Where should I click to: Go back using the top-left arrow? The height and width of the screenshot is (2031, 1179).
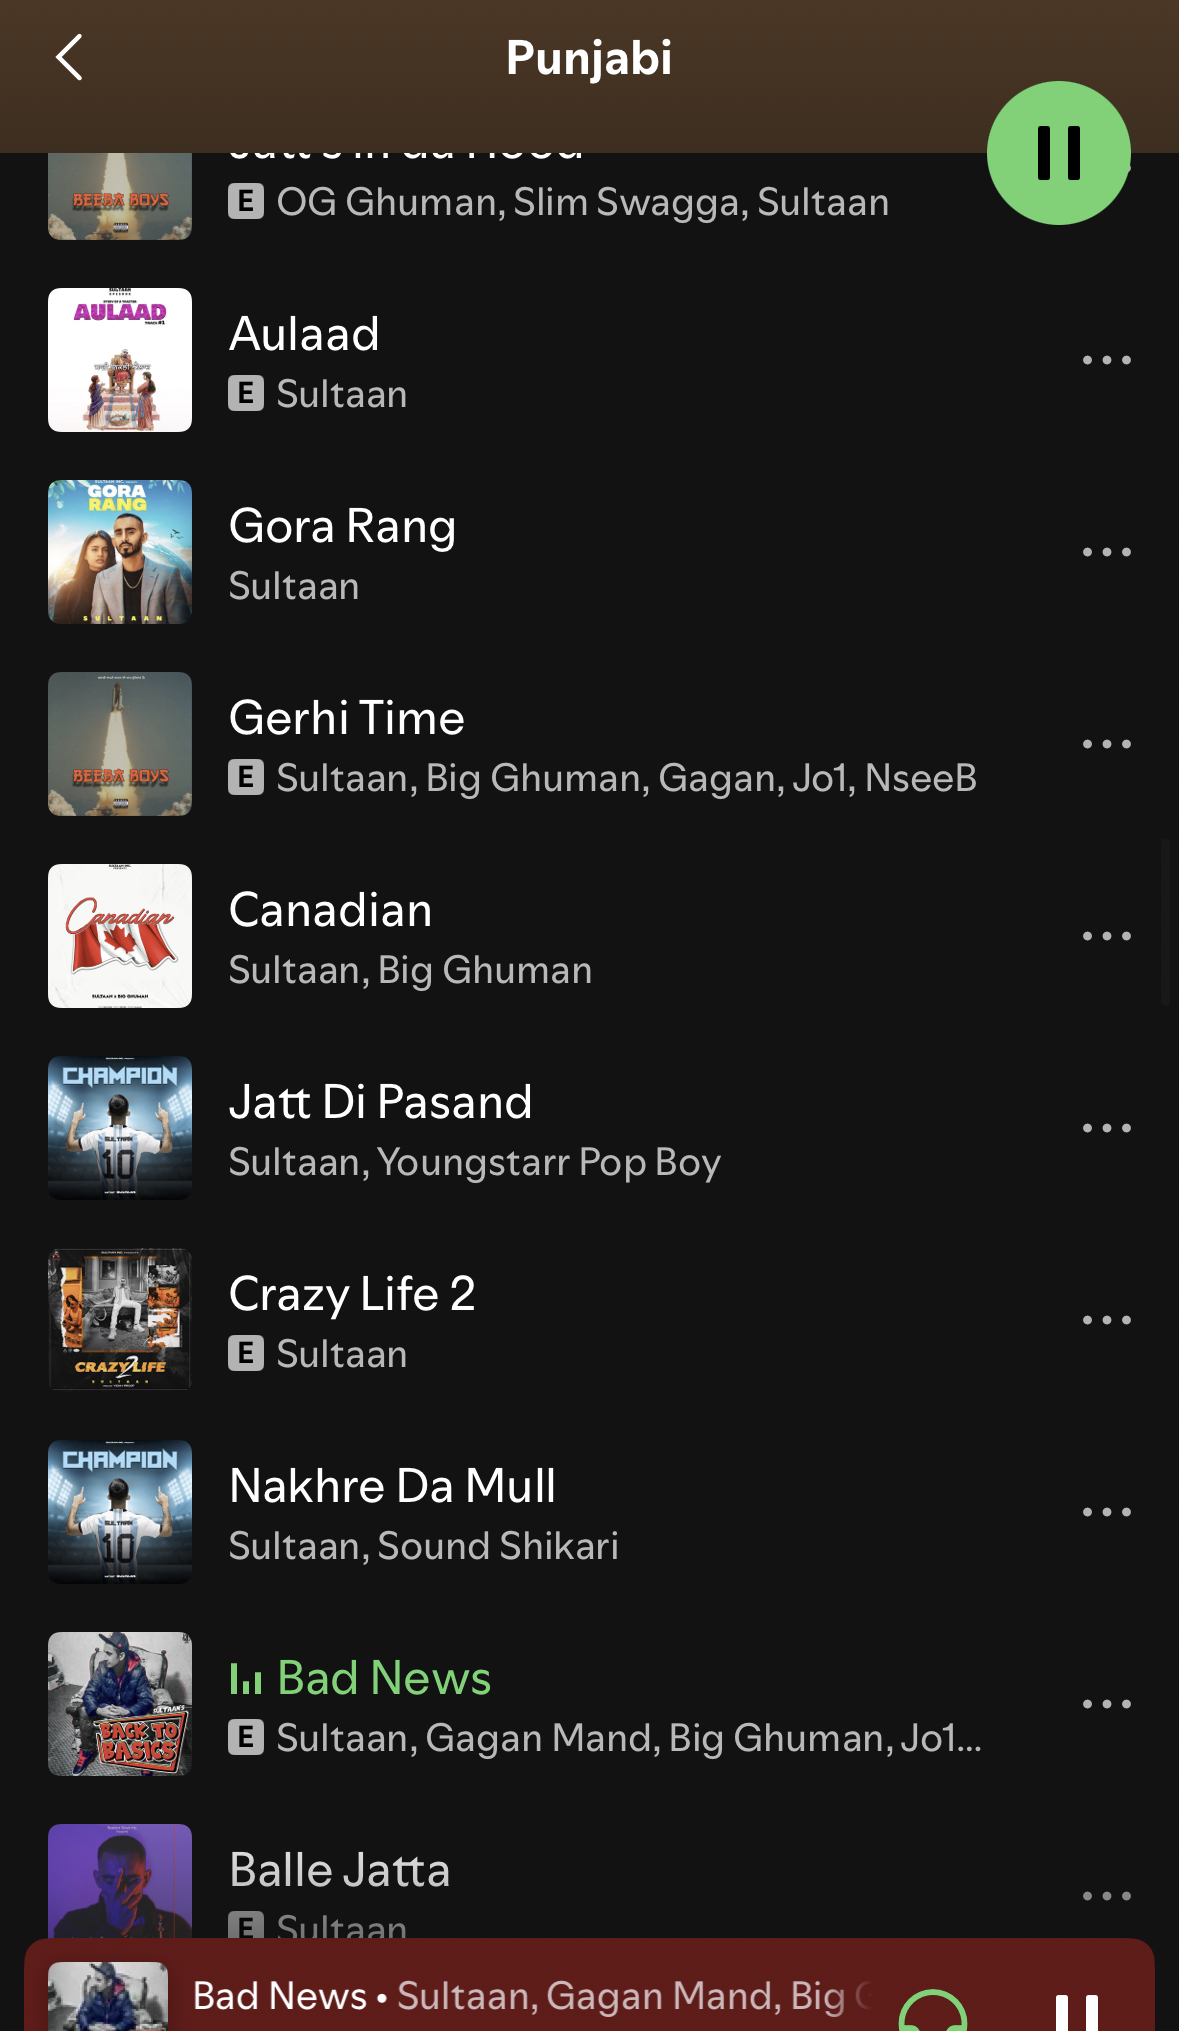[69, 57]
